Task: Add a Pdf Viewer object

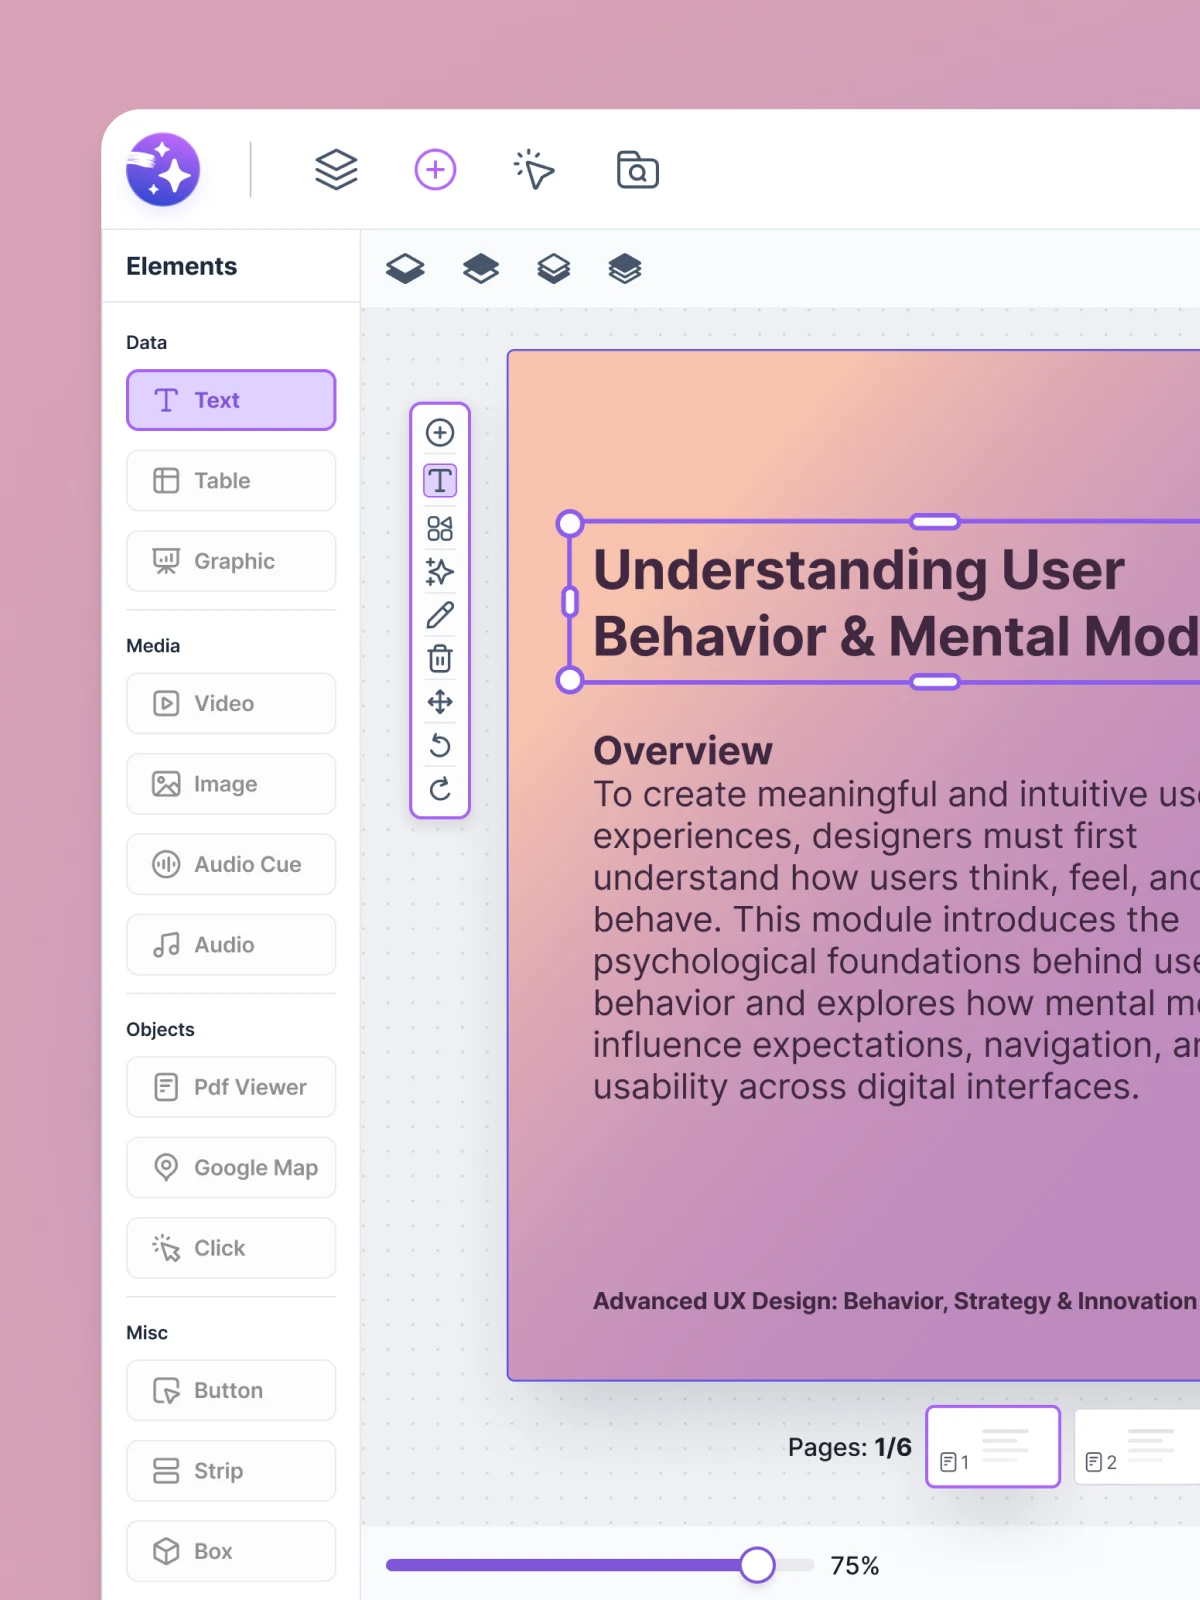Action: tap(231, 1087)
